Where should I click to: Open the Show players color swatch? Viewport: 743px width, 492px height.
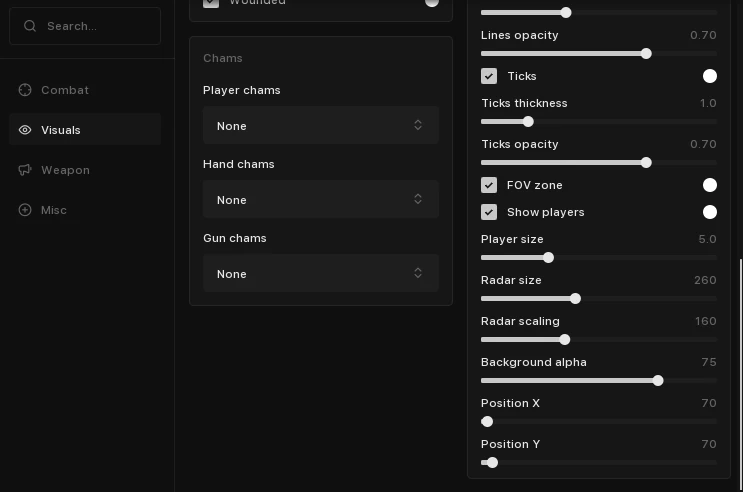(710, 212)
